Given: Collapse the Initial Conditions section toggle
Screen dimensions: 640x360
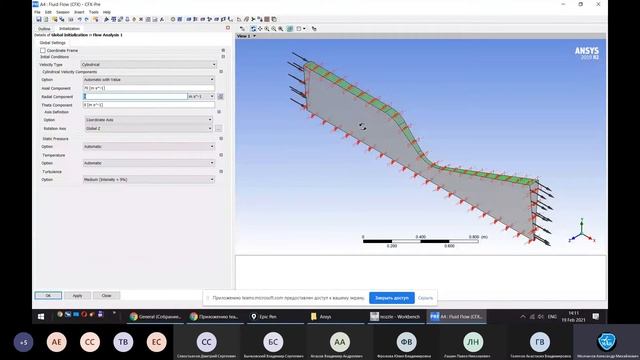Looking at the screenshot, I should tap(223, 57).
